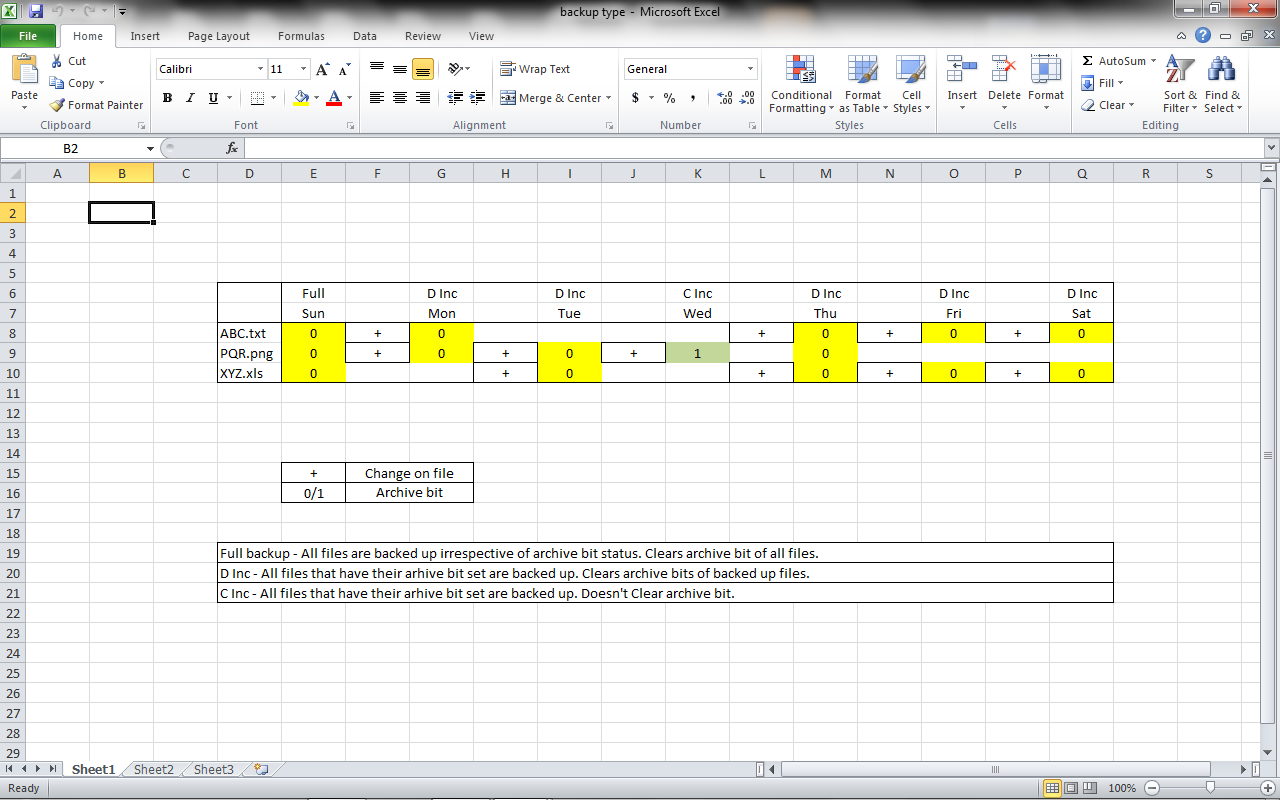Click Sort & Filter in the Editing group

pyautogui.click(x=1180, y=85)
